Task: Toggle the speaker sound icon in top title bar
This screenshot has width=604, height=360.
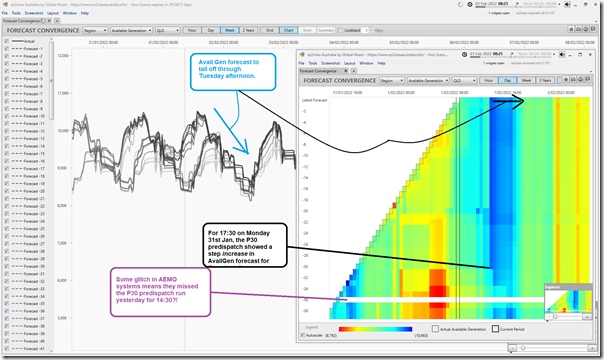Action: [567, 5]
